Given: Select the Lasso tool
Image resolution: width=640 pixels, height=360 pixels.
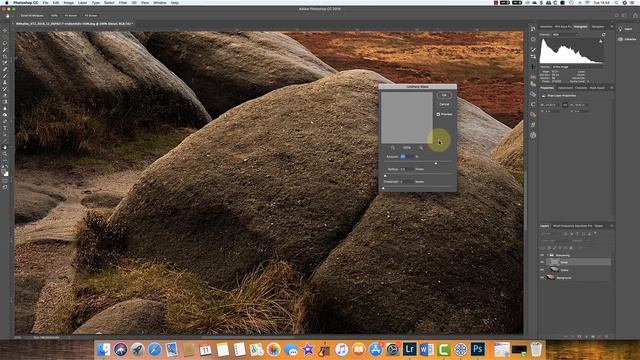Looking at the screenshot, I should (x=5, y=43).
